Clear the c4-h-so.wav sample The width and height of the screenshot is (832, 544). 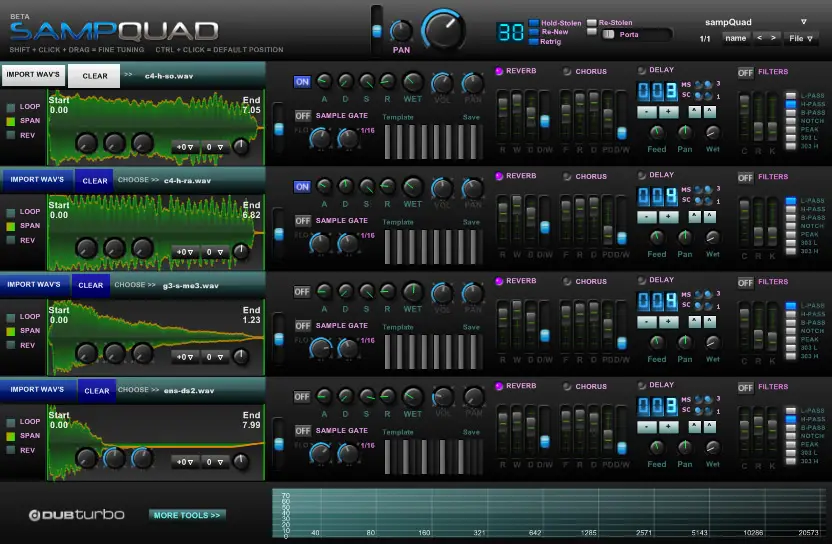coord(95,76)
